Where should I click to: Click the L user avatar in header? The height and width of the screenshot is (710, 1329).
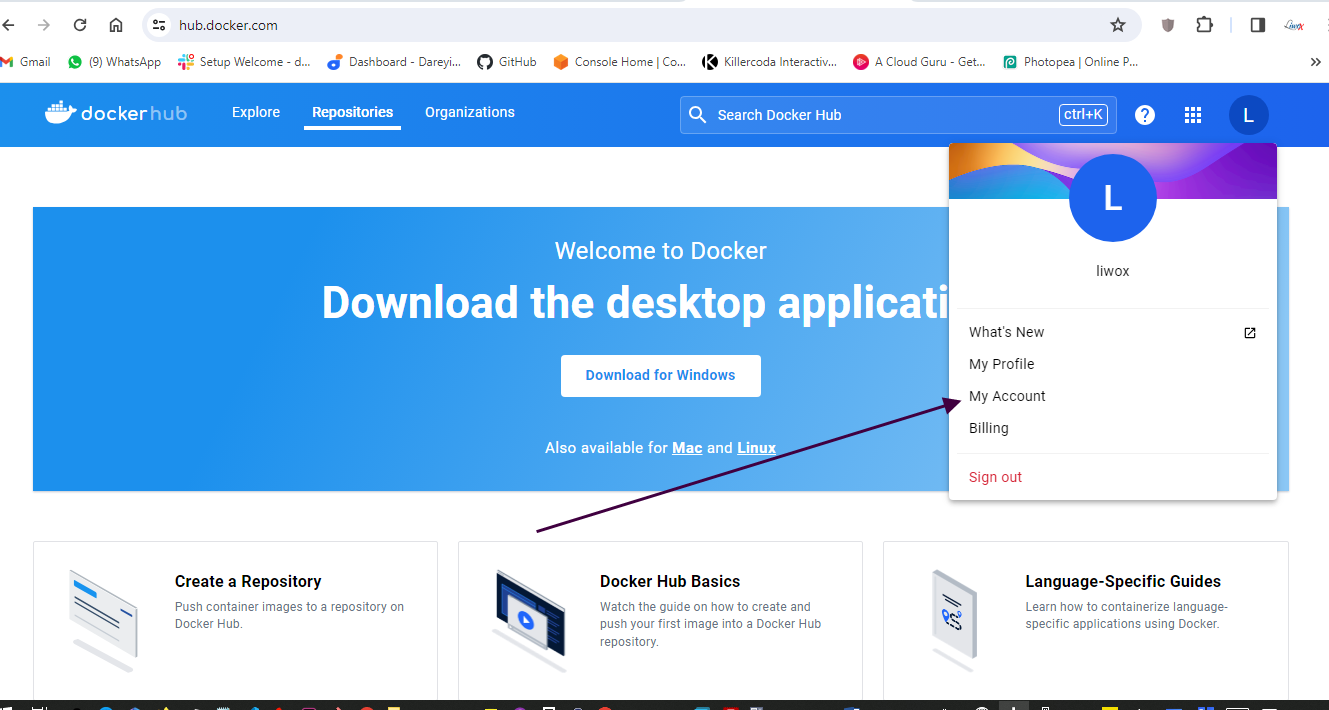[x=1248, y=115]
